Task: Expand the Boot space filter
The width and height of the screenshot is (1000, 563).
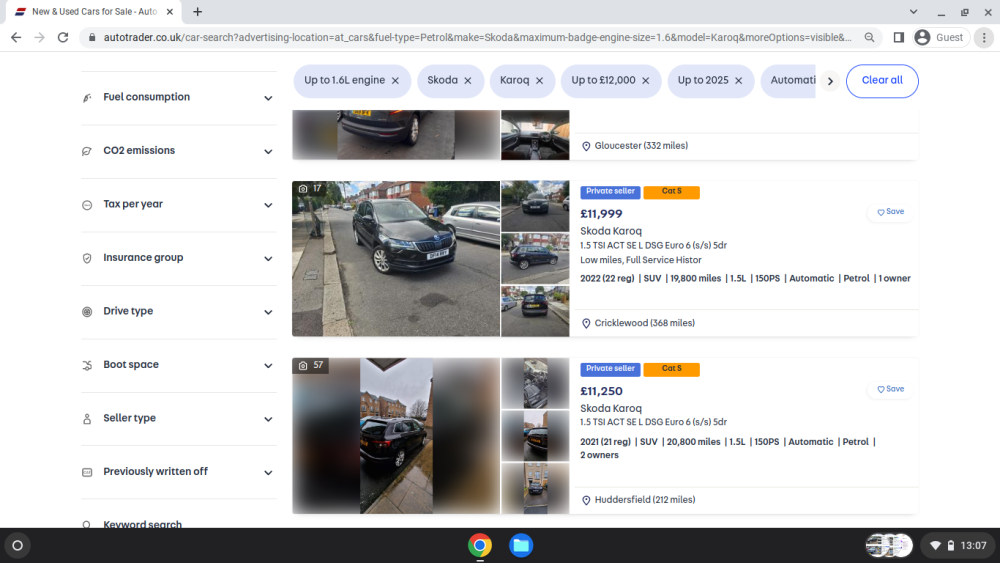Action: (178, 365)
